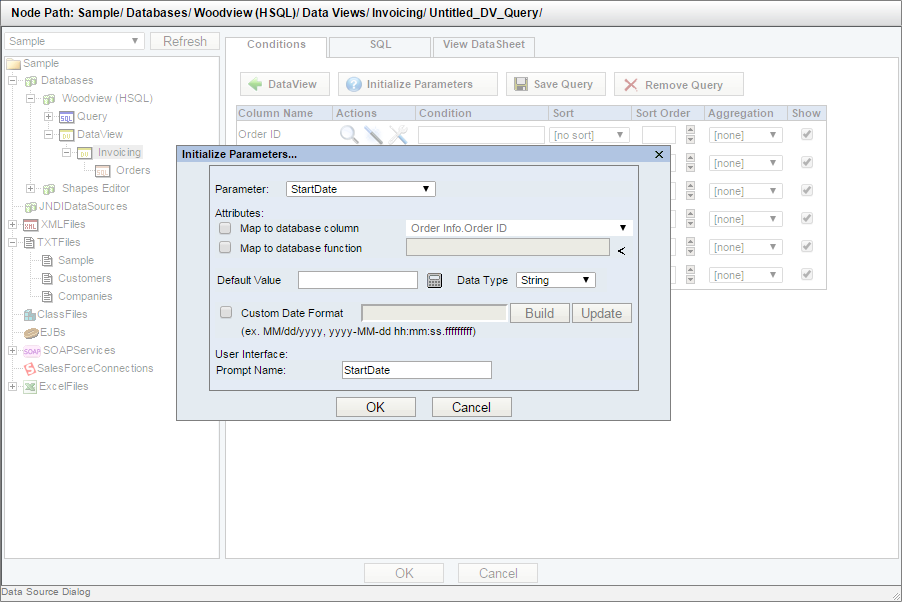Screen dimensions: 902x602
Task: Toggle the Custom Date Format checkbox
Action: click(x=225, y=313)
